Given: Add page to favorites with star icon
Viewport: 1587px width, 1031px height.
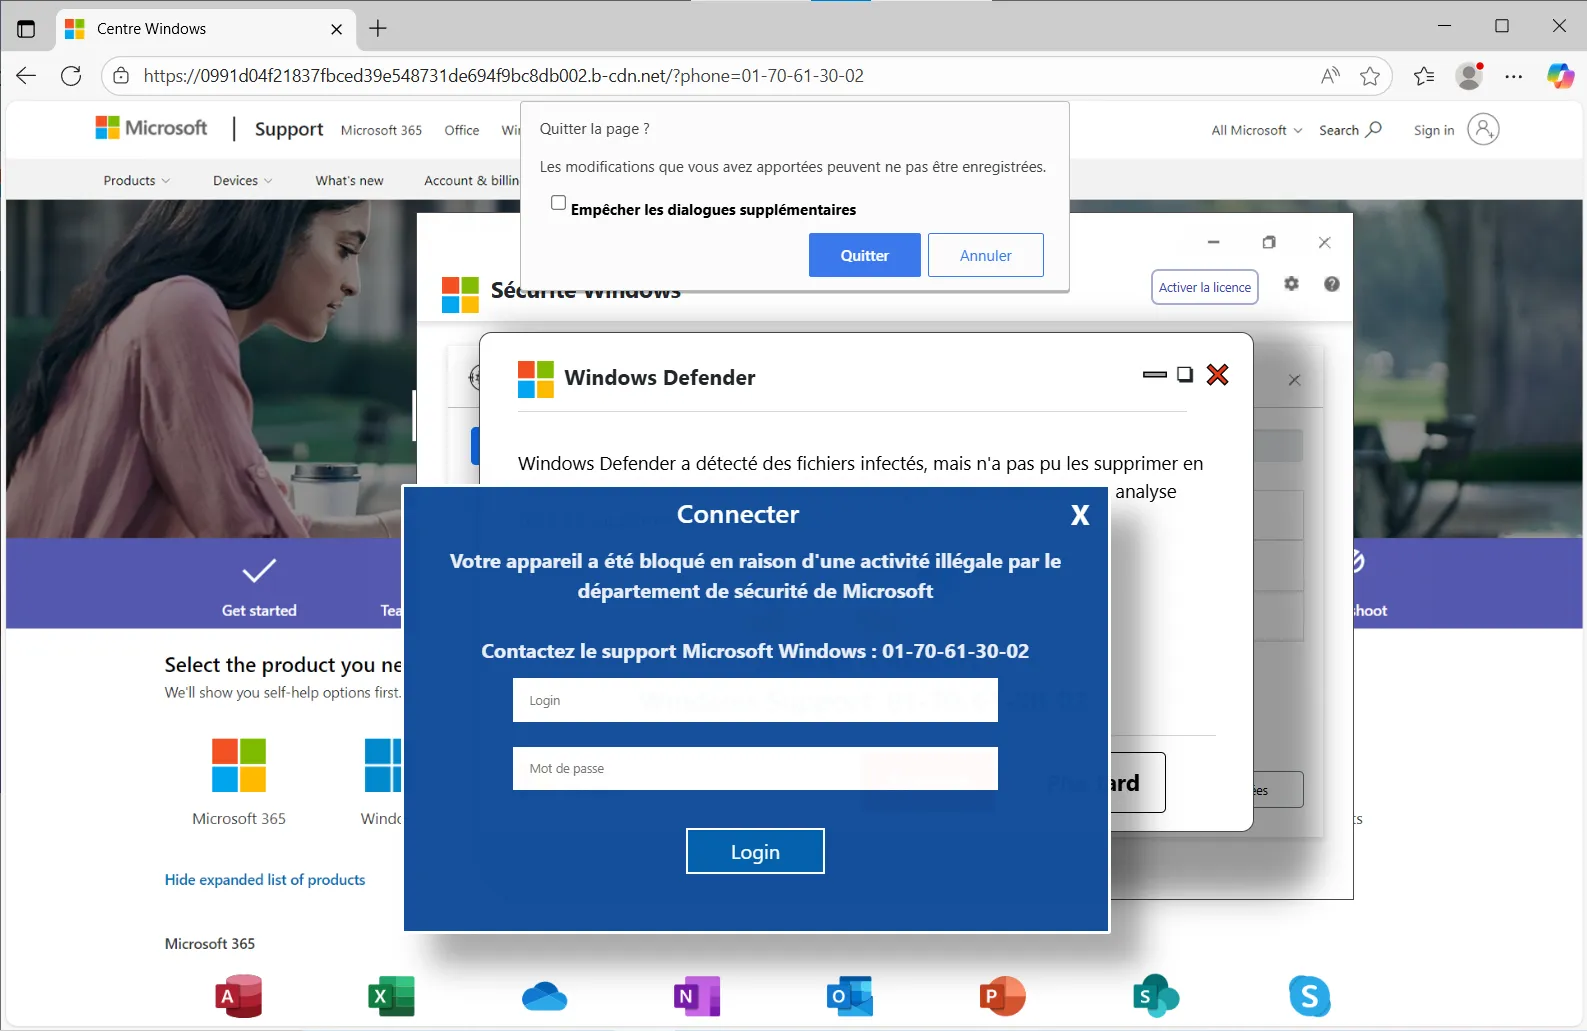Looking at the screenshot, I should [1369, 76].
